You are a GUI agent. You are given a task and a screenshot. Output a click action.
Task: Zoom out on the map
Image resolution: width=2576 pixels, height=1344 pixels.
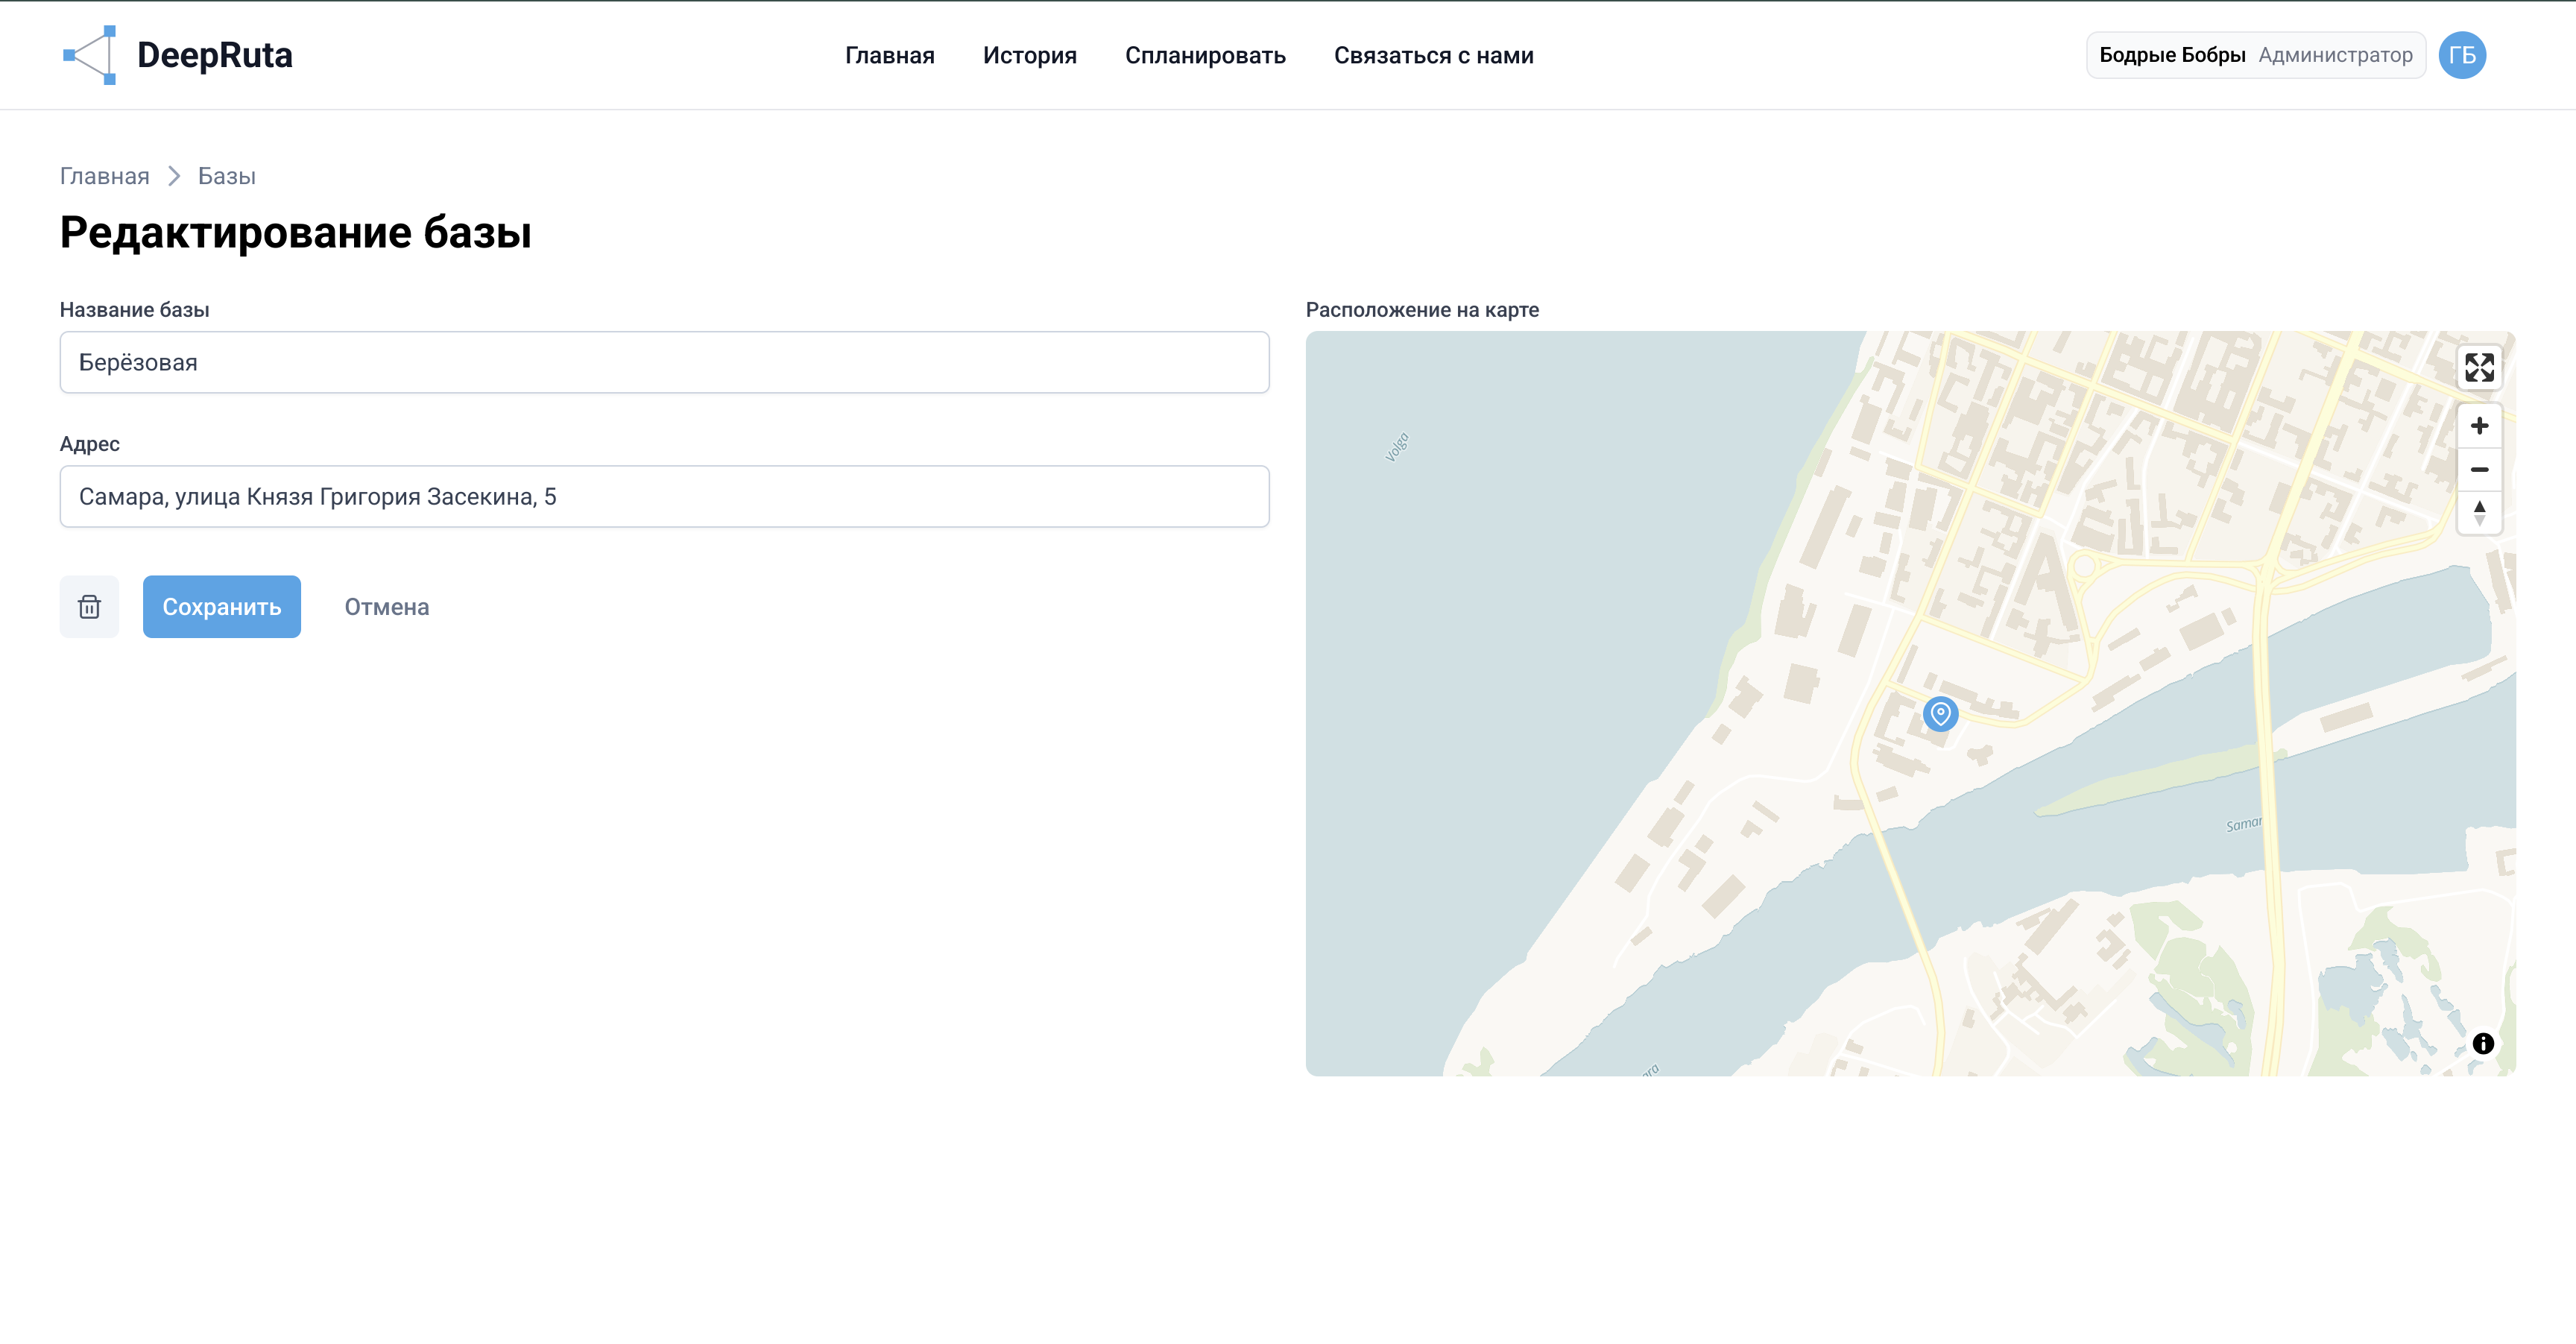point(2479,470)
